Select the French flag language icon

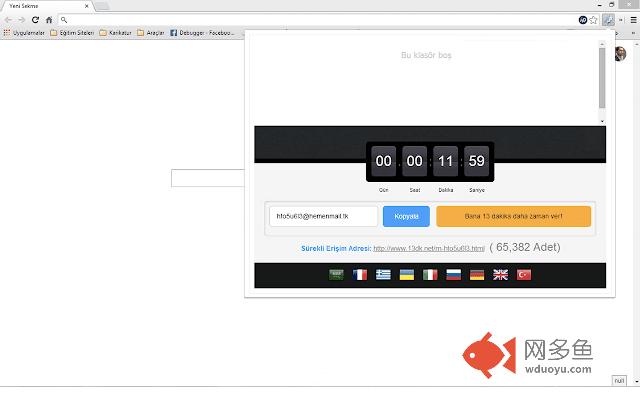click(360, 274)
